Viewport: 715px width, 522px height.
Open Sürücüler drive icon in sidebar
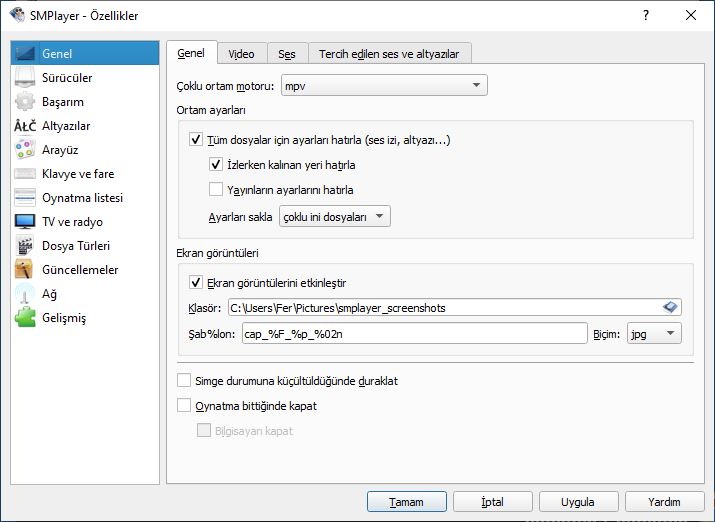[x=25, y=78]
